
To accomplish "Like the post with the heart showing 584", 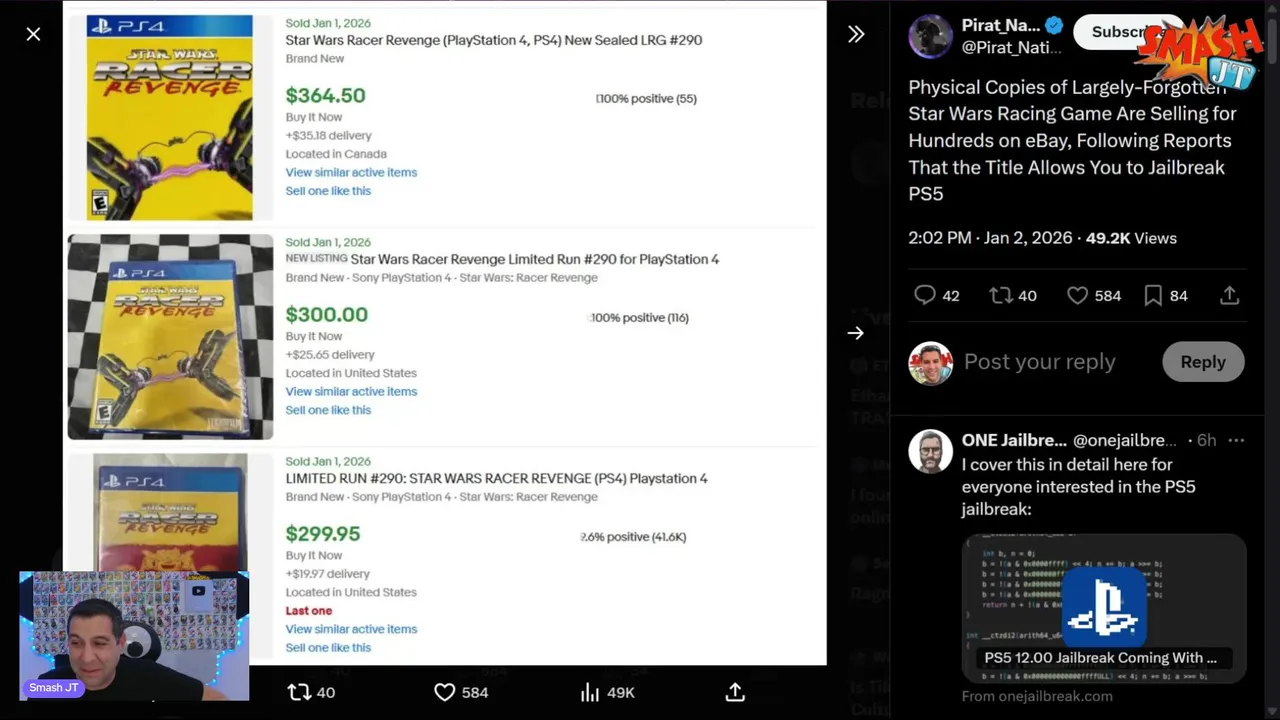I will coord(1077,295).
